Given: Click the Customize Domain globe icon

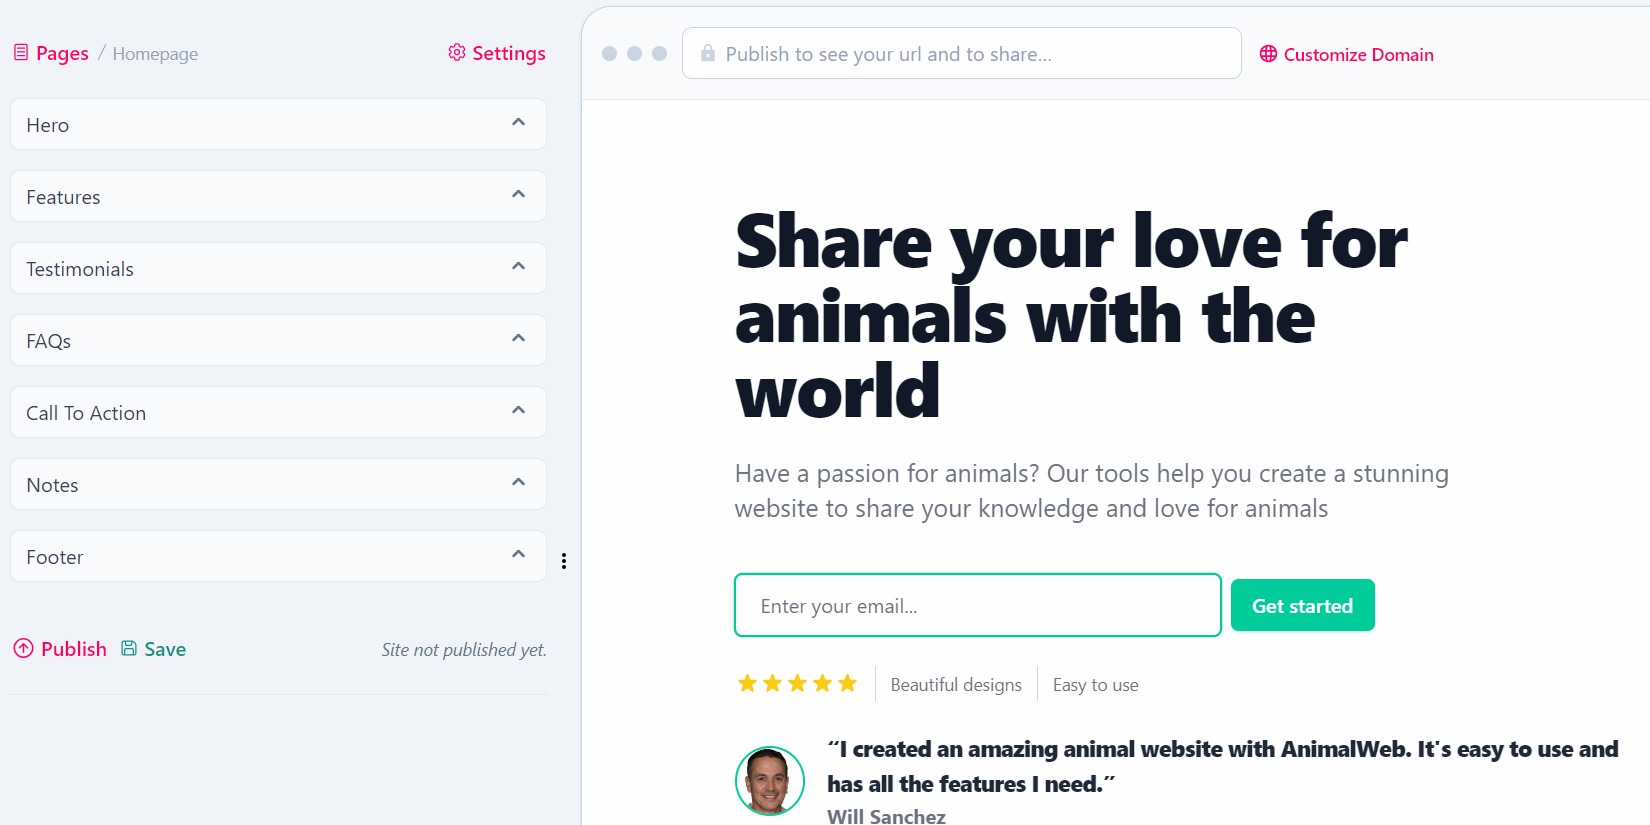Looking at the screenshot, I should click(x=1268, y=54).
